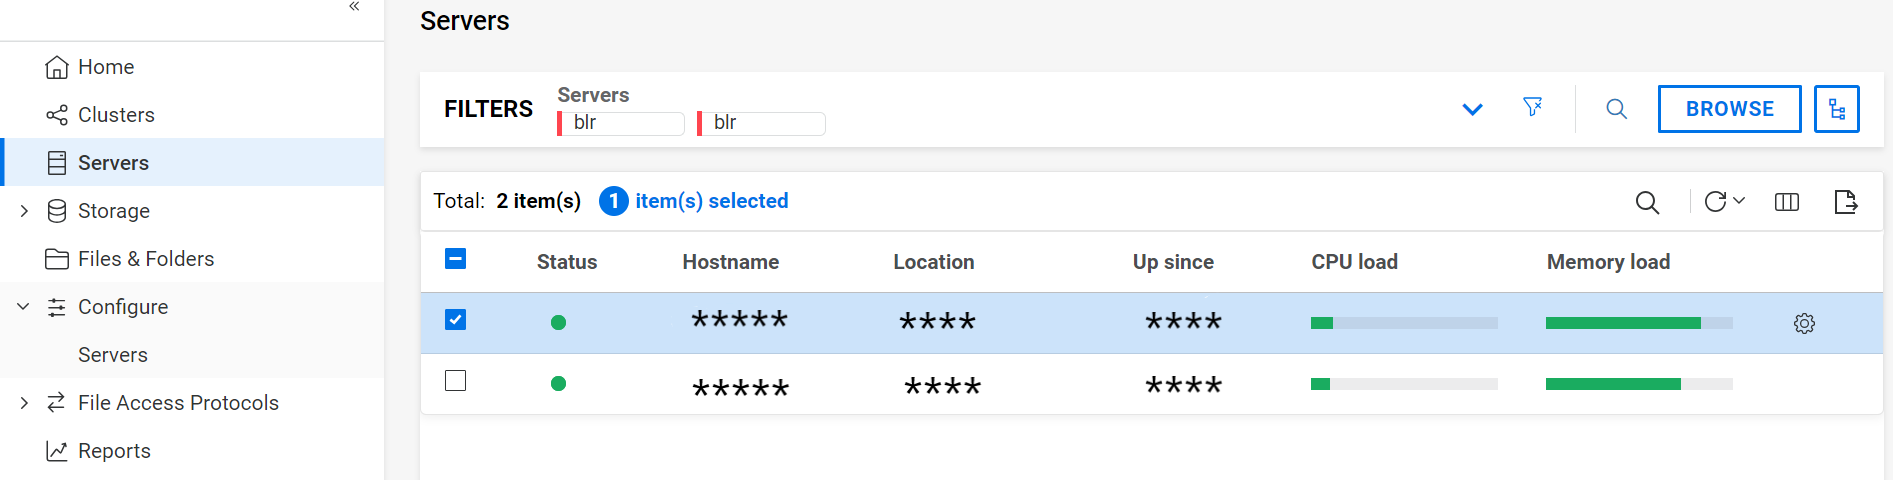This screenshot has width=1893, height=480.
Task: Open the column chooser icon
Action: (1786, 202)
